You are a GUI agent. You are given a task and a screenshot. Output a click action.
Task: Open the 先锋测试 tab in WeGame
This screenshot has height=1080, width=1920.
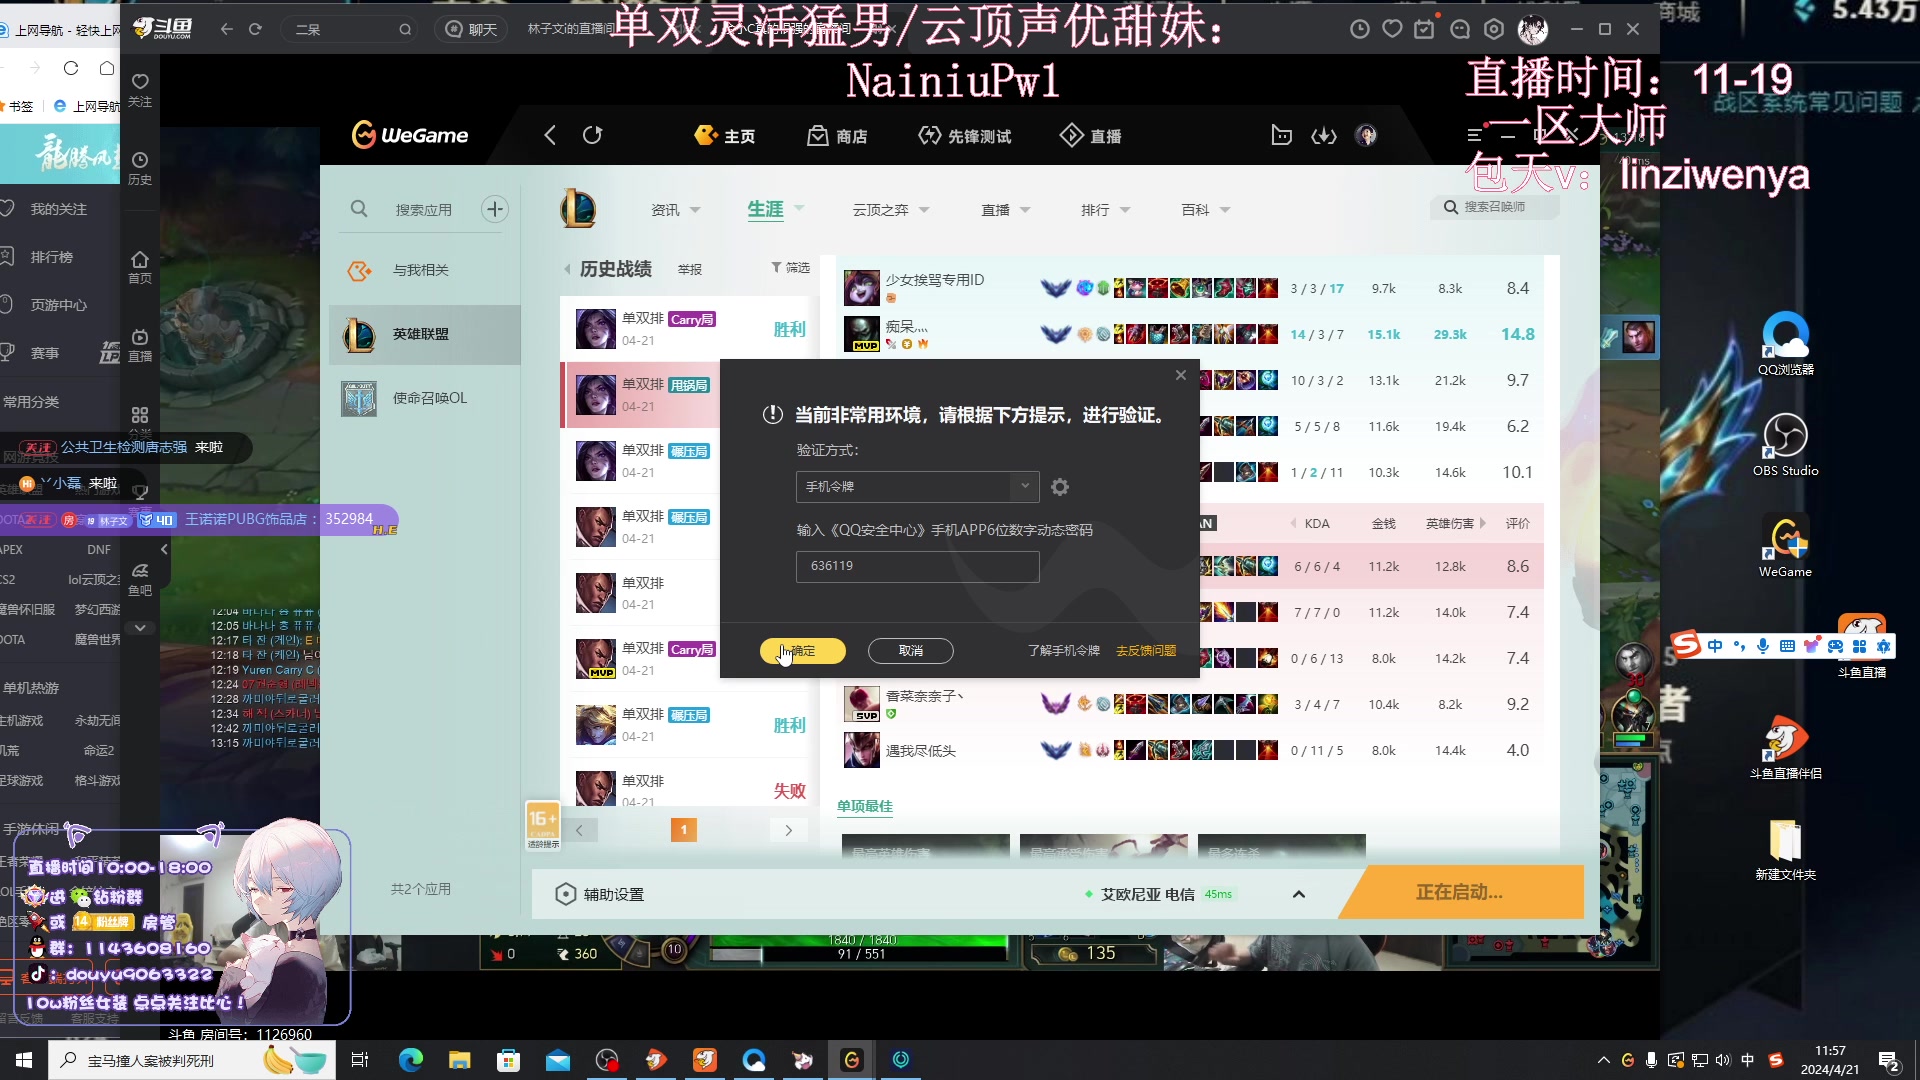point(965,136)
